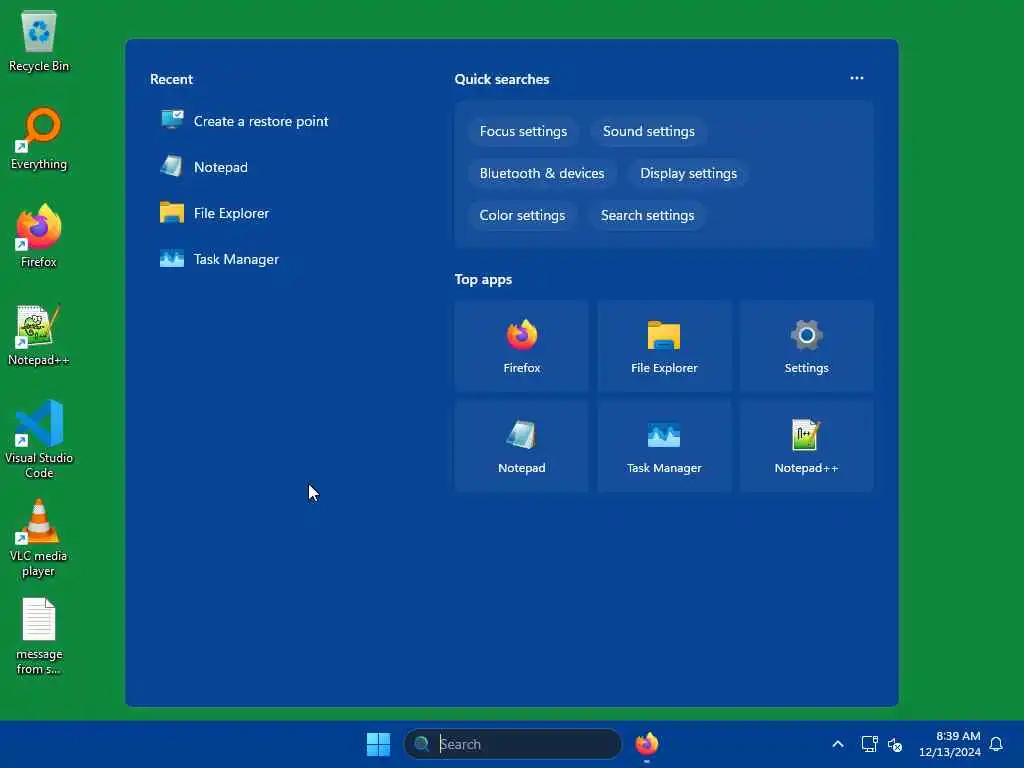This screenshot has height=768, width=1024.
Task: Show hidden tray icons chevron
Action: (x=838, y=744)
